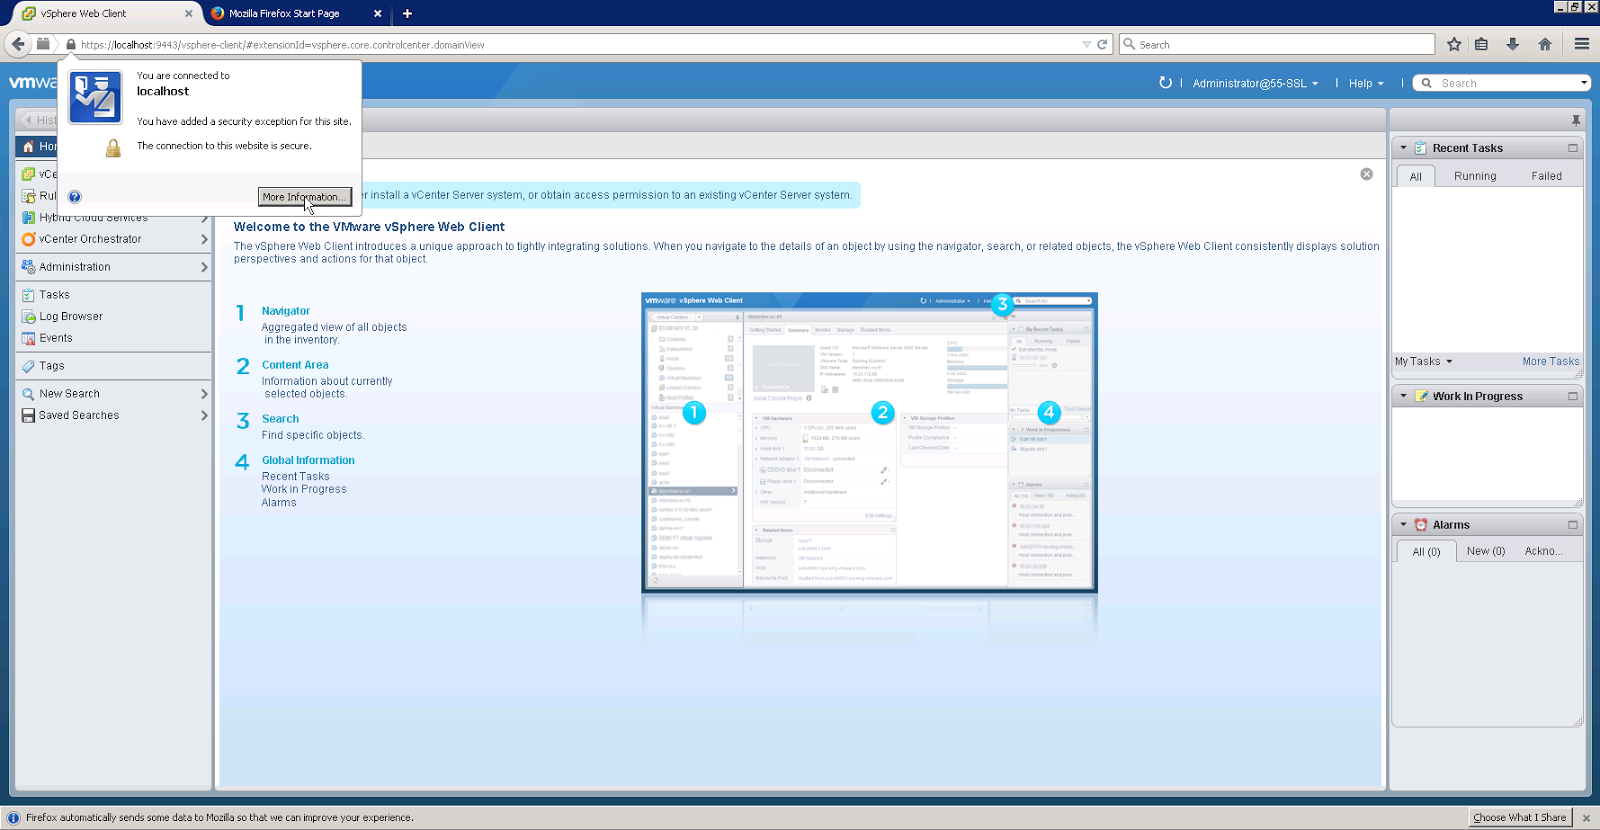Click the Saved Searches icon
This screenshot has width=1600, height=830.
(x=29, y=416)
